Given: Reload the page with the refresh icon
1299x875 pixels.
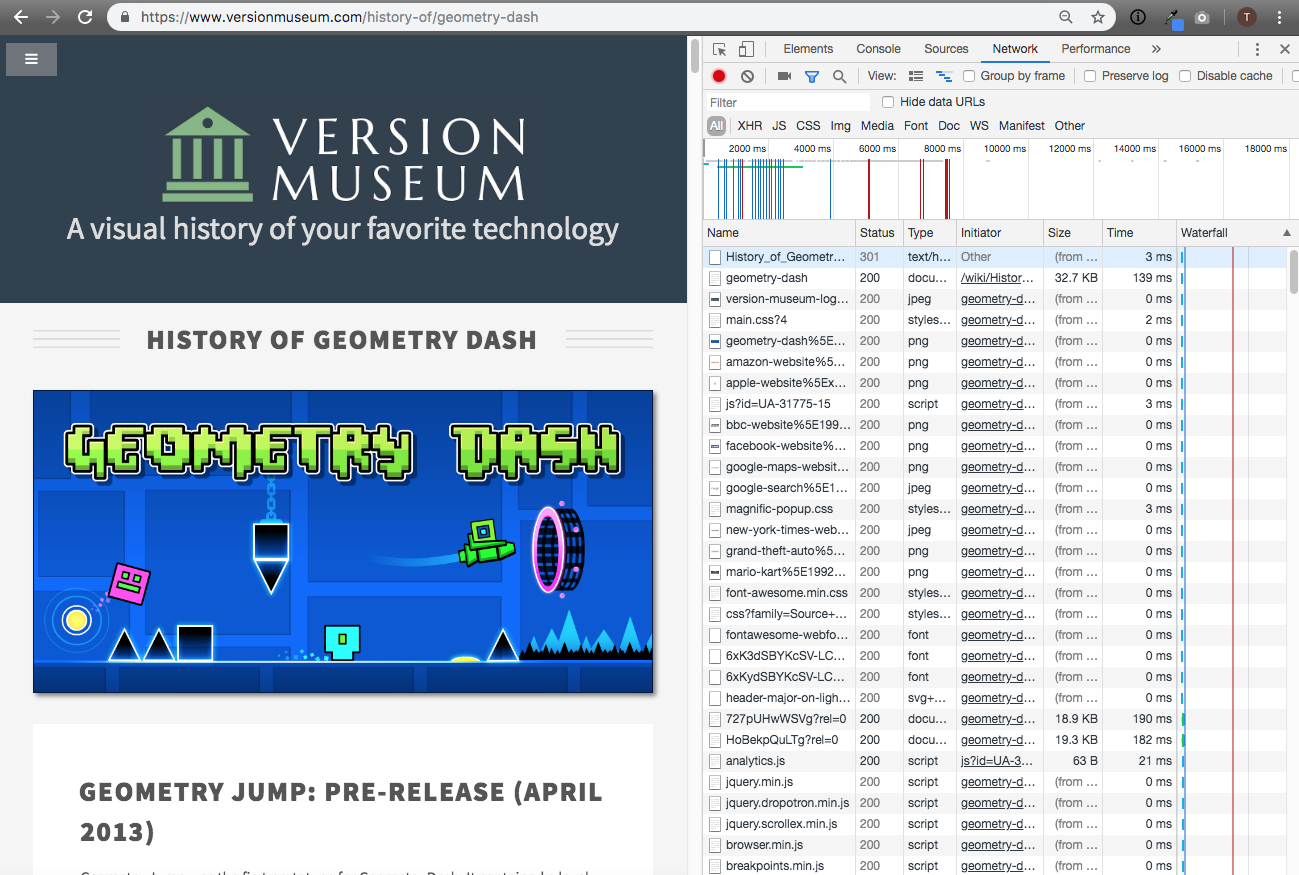Looking at the screenshot, I should pos(85,17).
